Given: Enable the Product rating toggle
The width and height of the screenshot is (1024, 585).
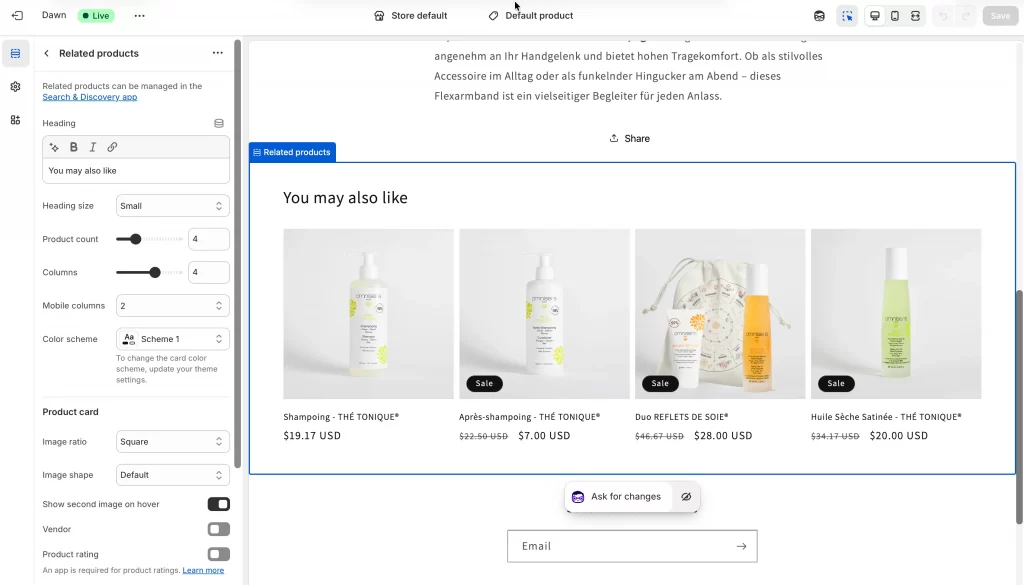Looking at the screenshot, I should 218,554.
